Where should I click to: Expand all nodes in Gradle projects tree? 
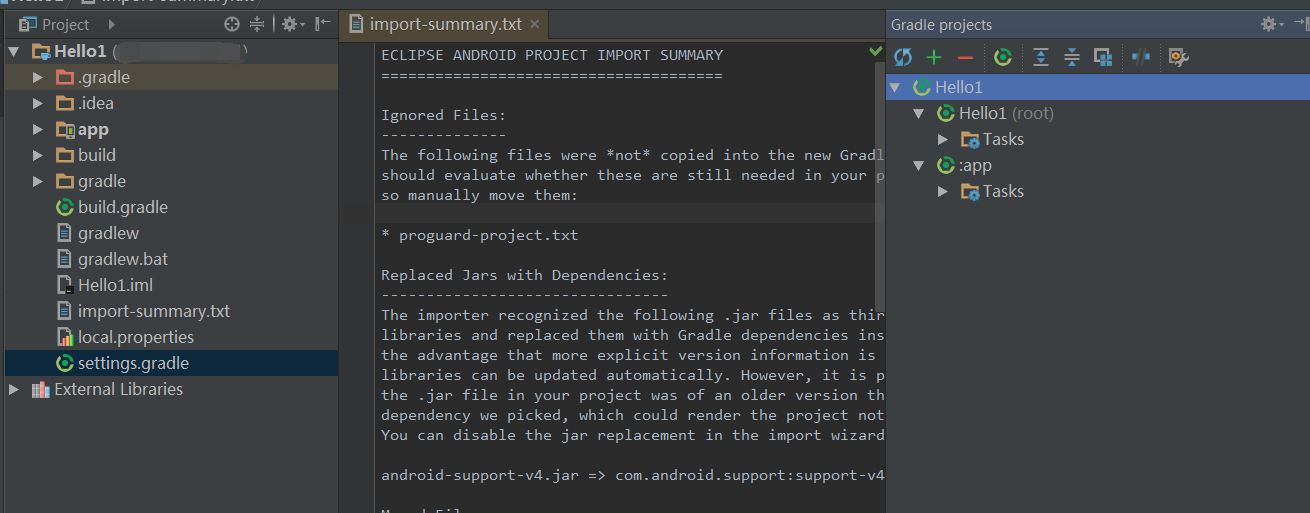coord(1040,57)
